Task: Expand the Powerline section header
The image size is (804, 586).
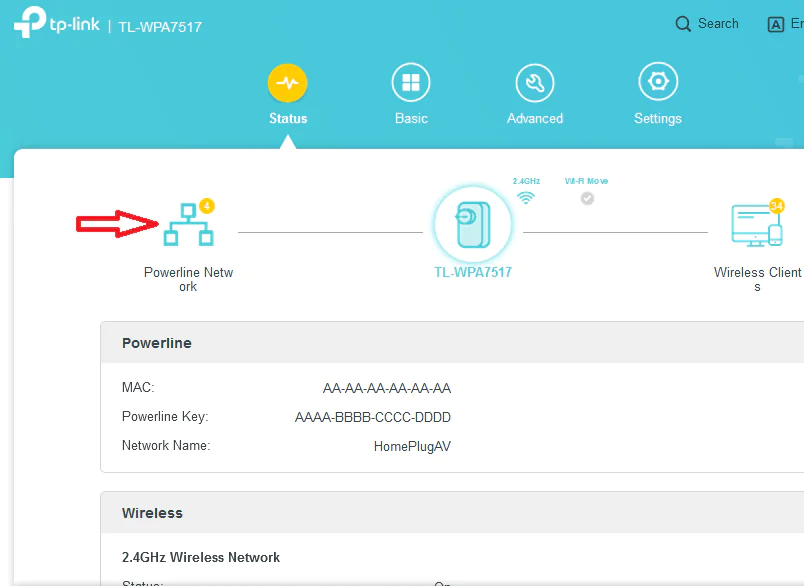Action: pyautogui.click(x=156, y=342)
